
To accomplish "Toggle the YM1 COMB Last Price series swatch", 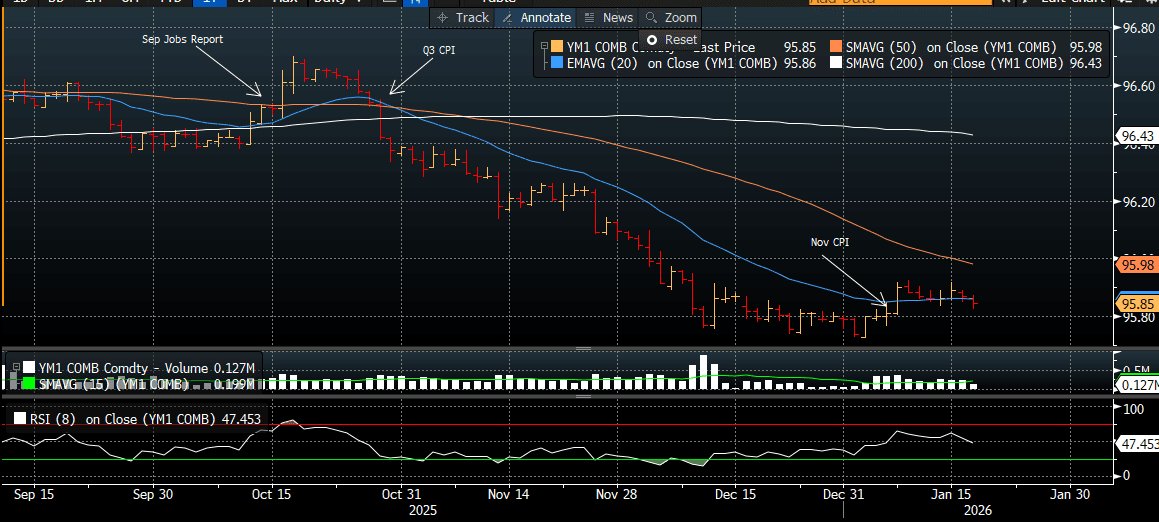I will 557,47.
